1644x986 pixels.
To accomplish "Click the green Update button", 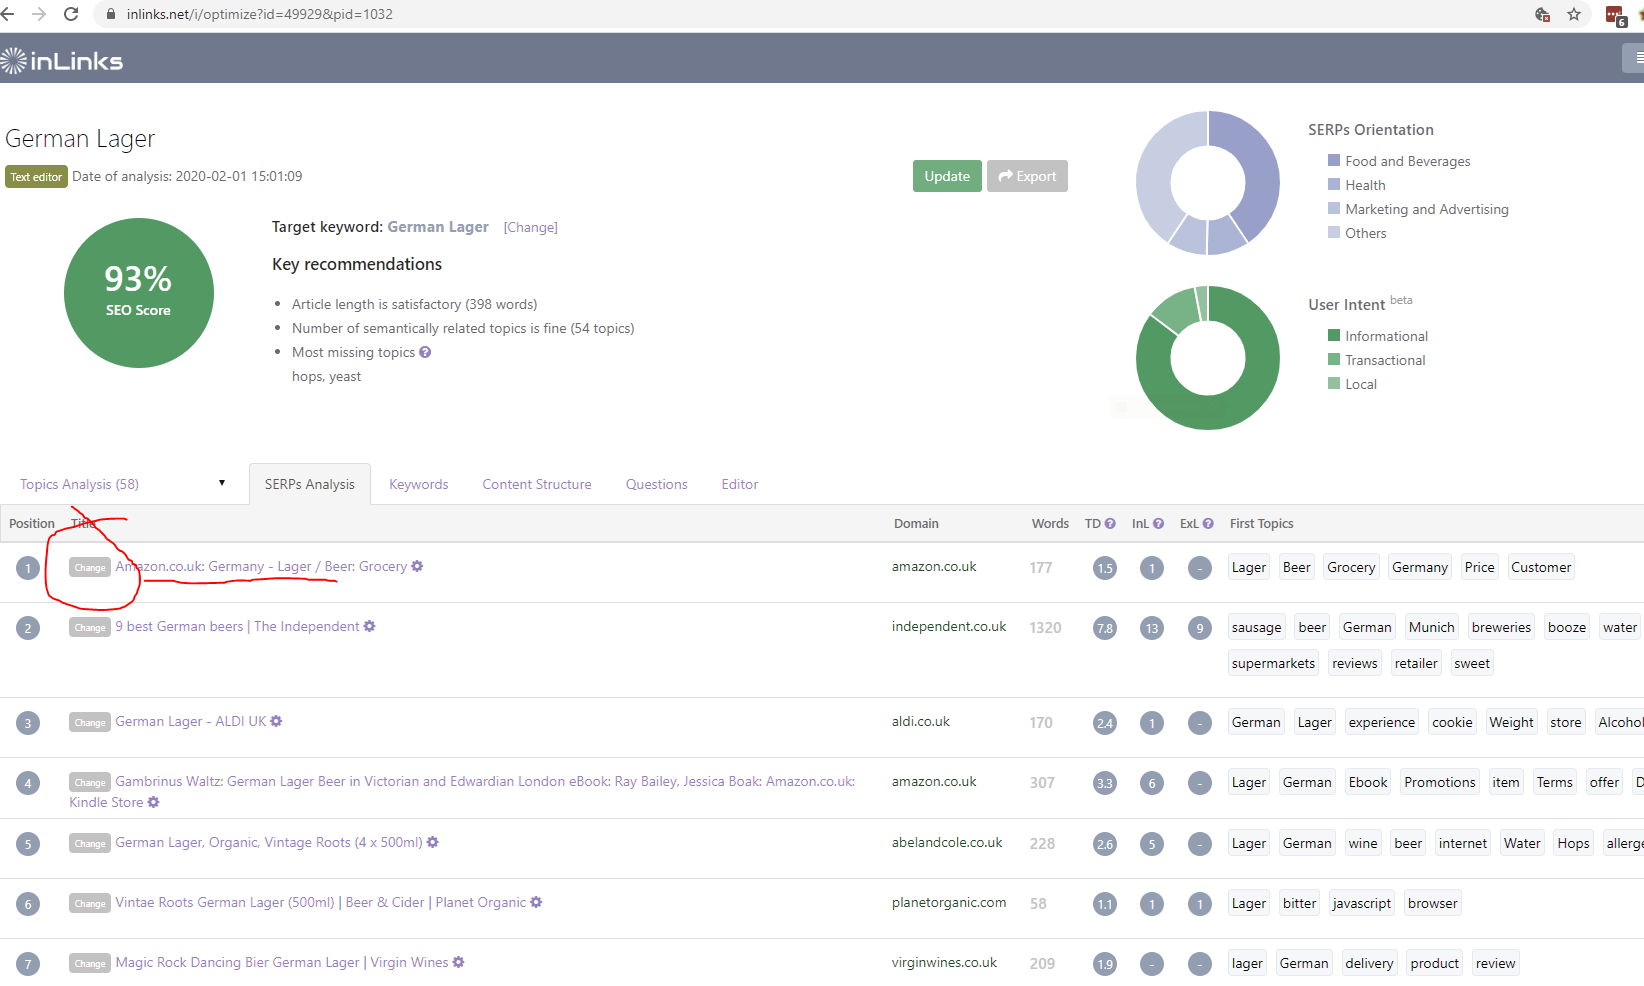I will pyautogui.click(x=947, y=176).
